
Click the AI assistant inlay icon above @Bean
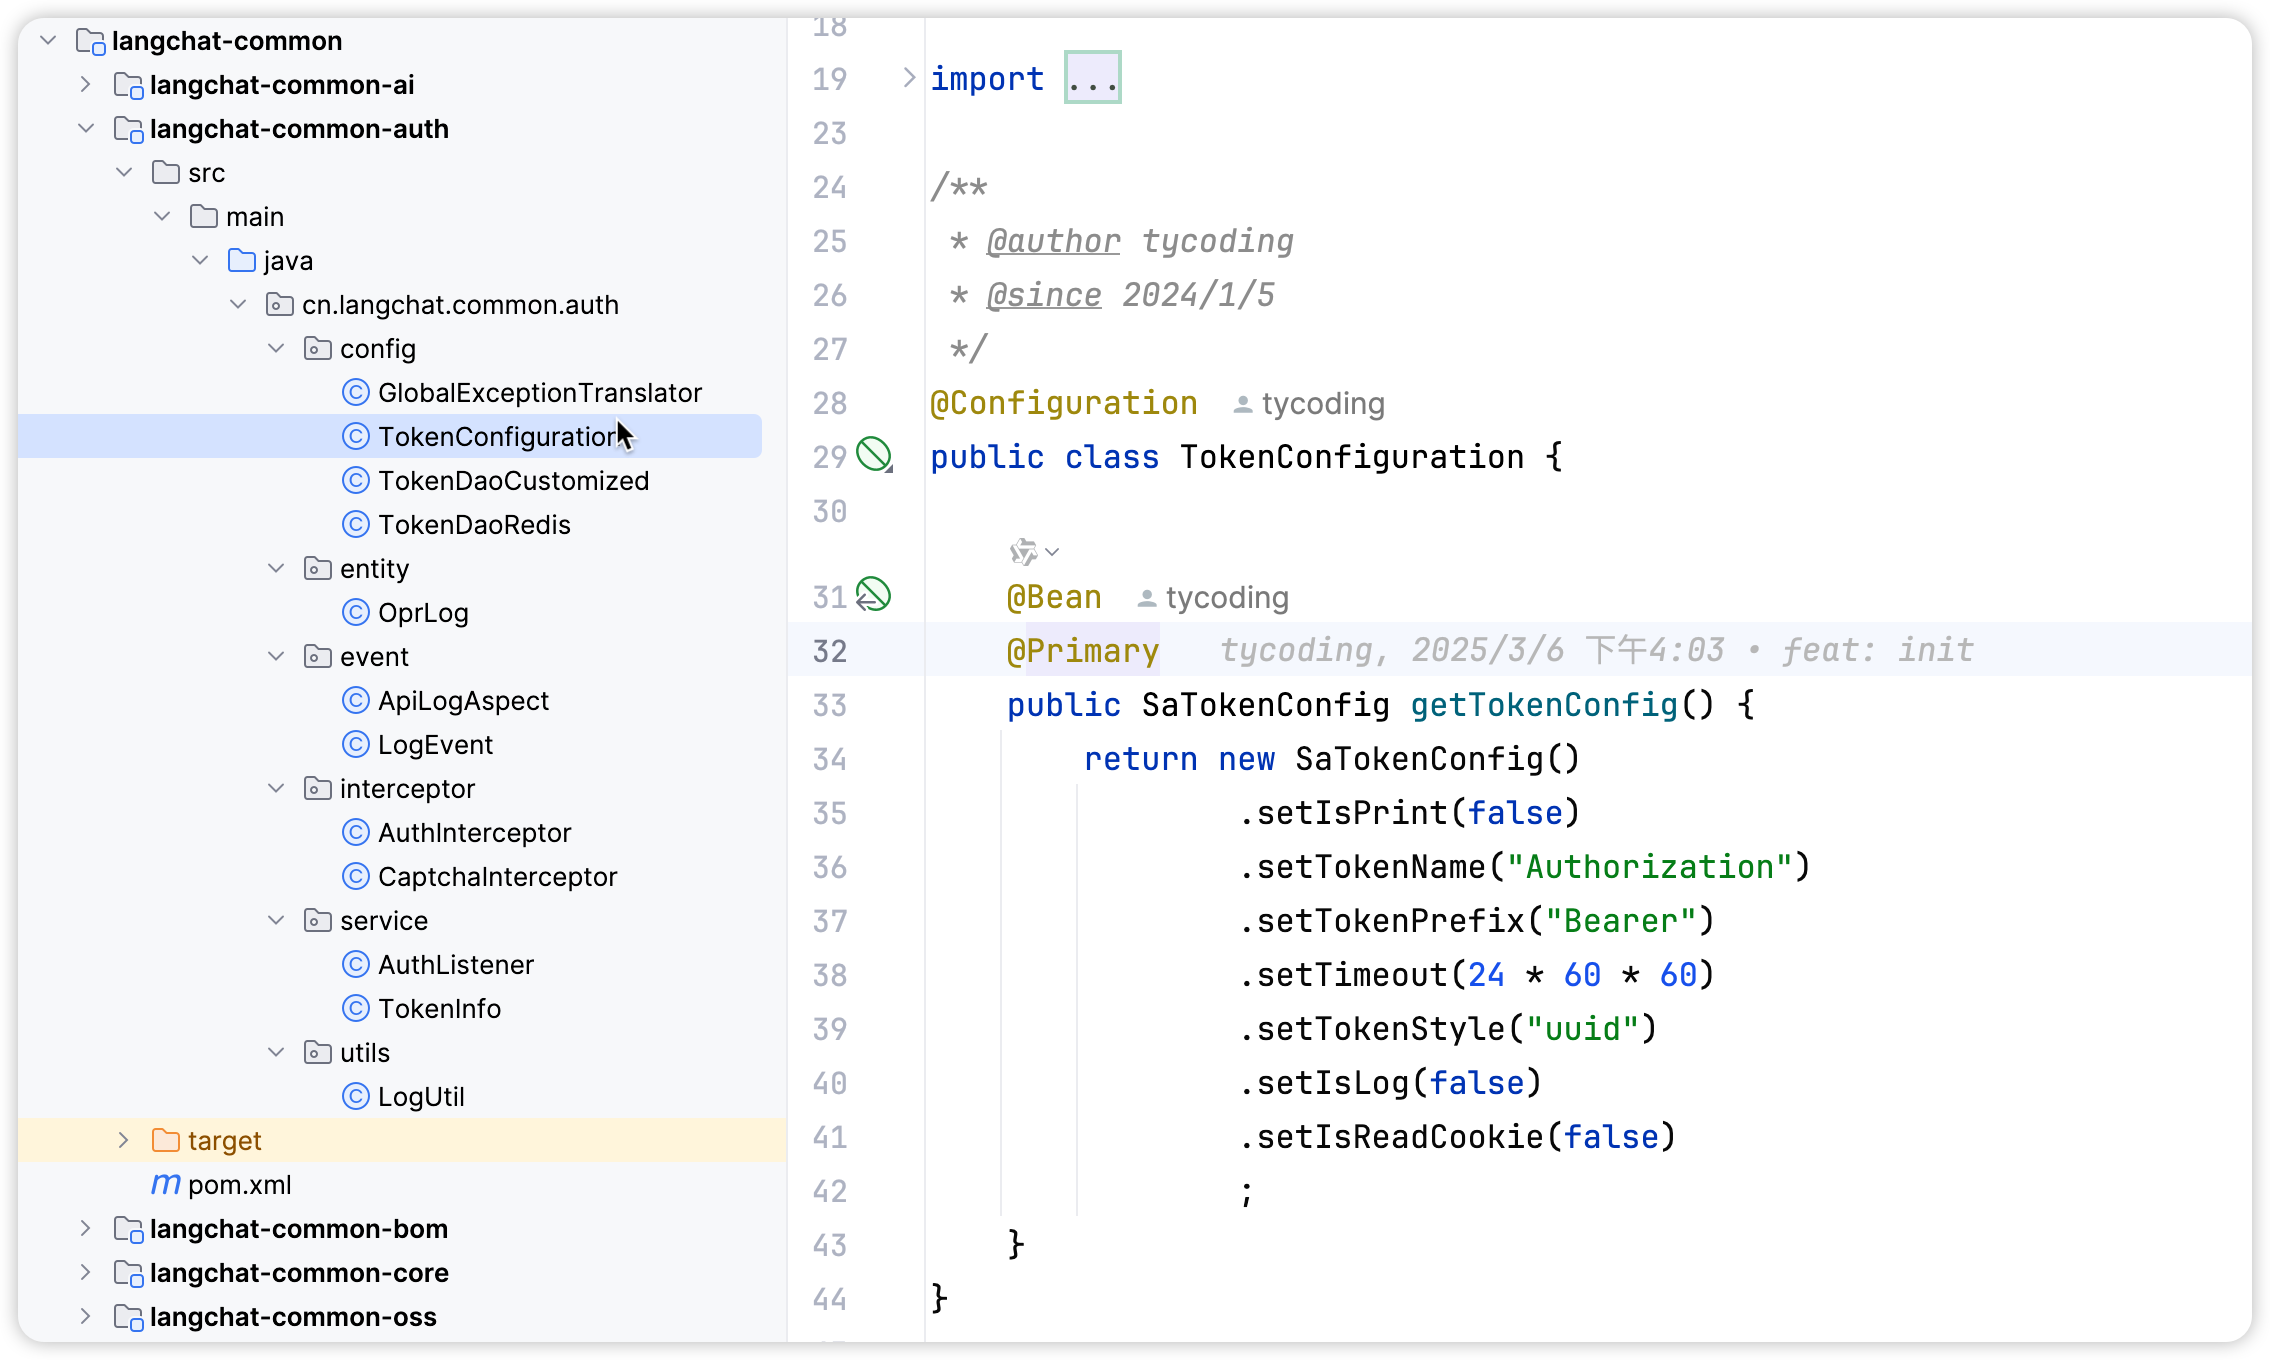coord(1022,551)
